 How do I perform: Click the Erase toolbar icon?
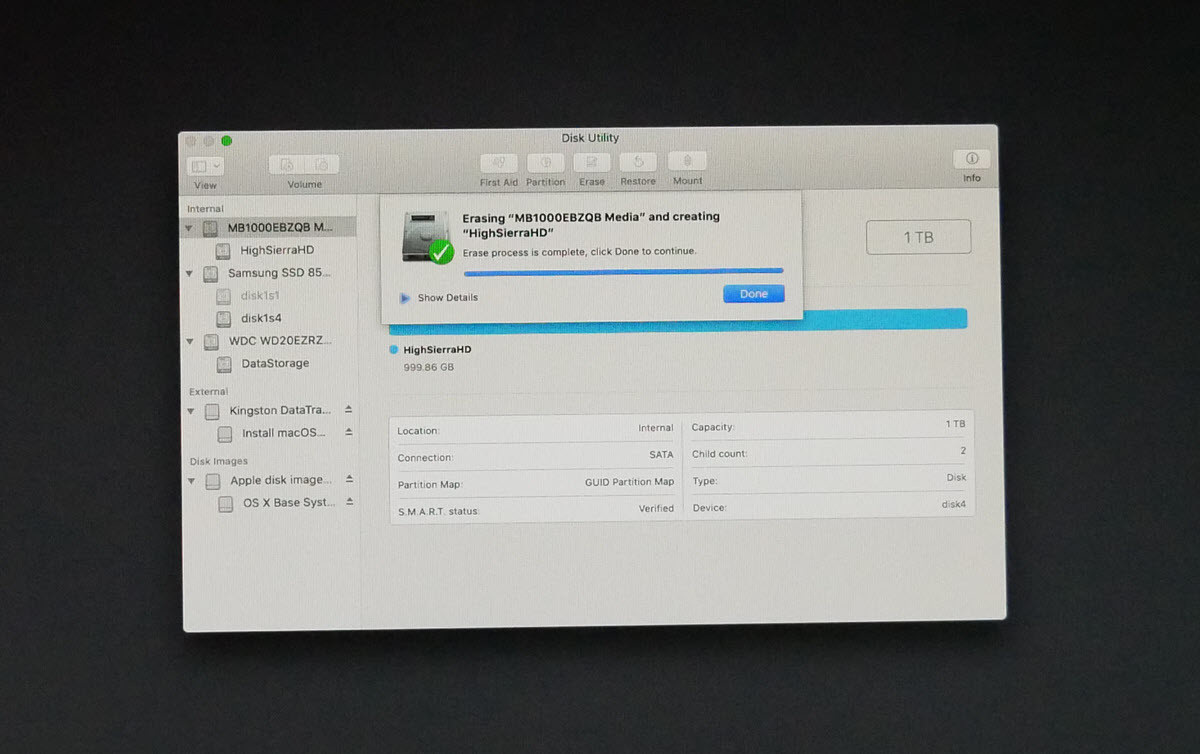[592, 162]
